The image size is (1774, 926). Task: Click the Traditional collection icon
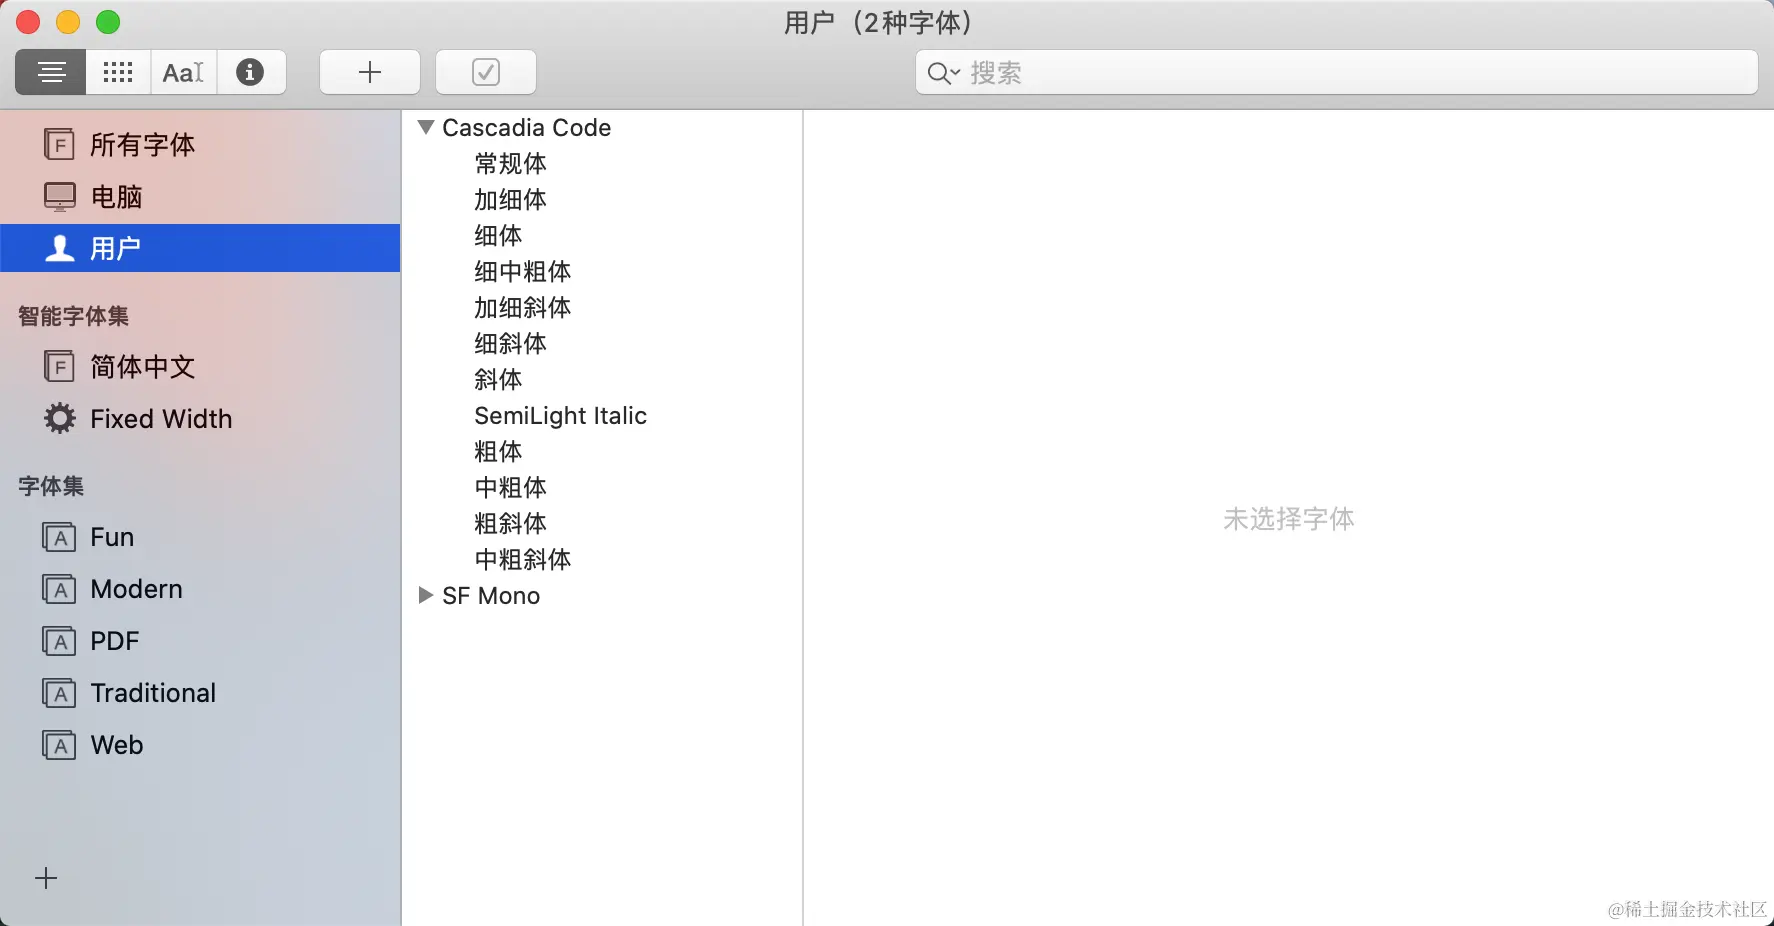tap(59, 693)
